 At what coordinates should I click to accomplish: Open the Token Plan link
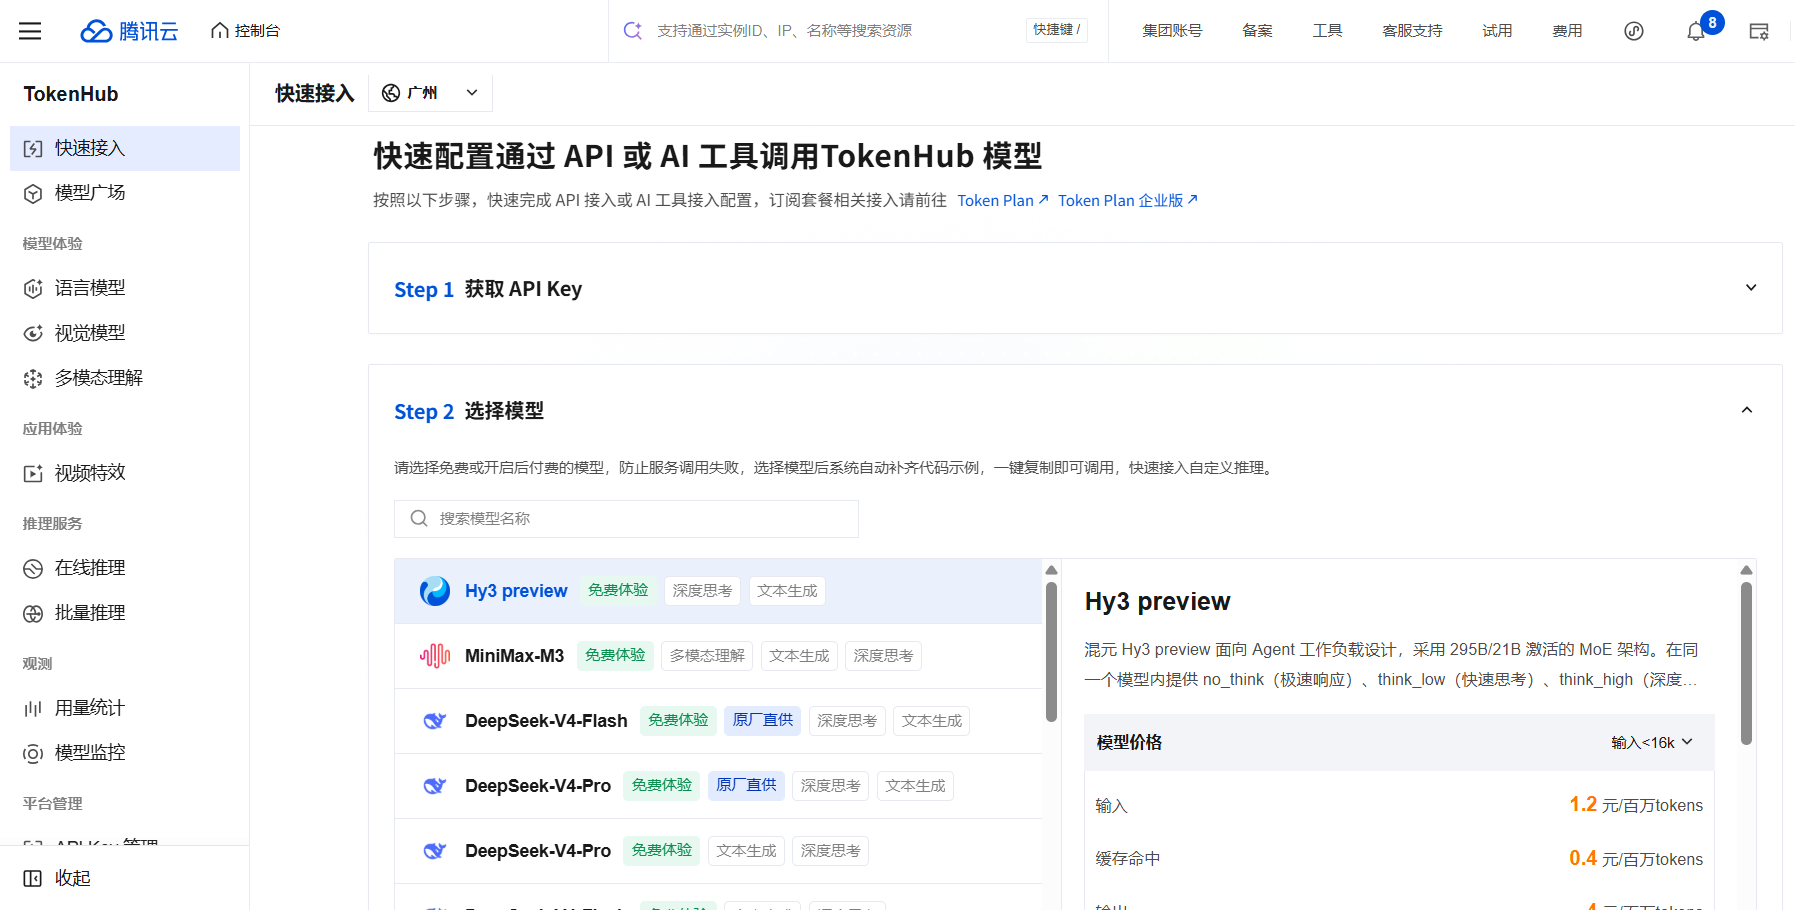[x=1003, y=200]
